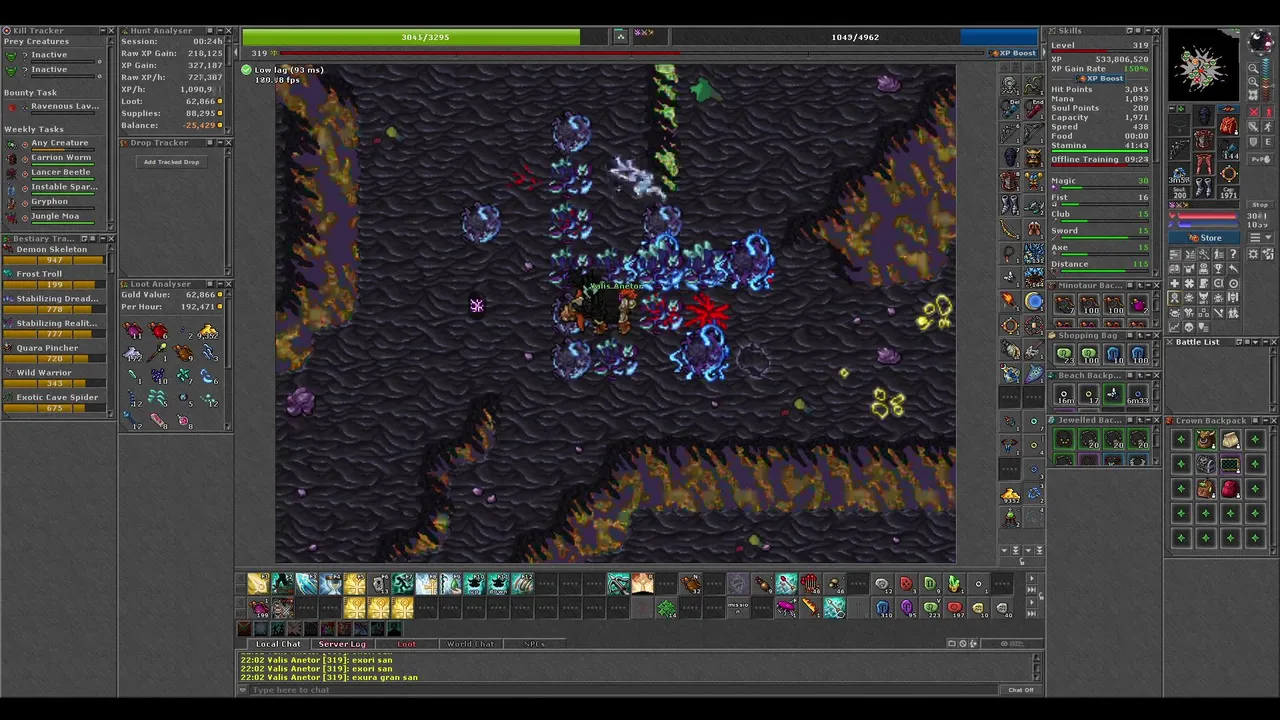Click the crossed bows action bar icon
The image size is (1280, 720).
[618, 584]
